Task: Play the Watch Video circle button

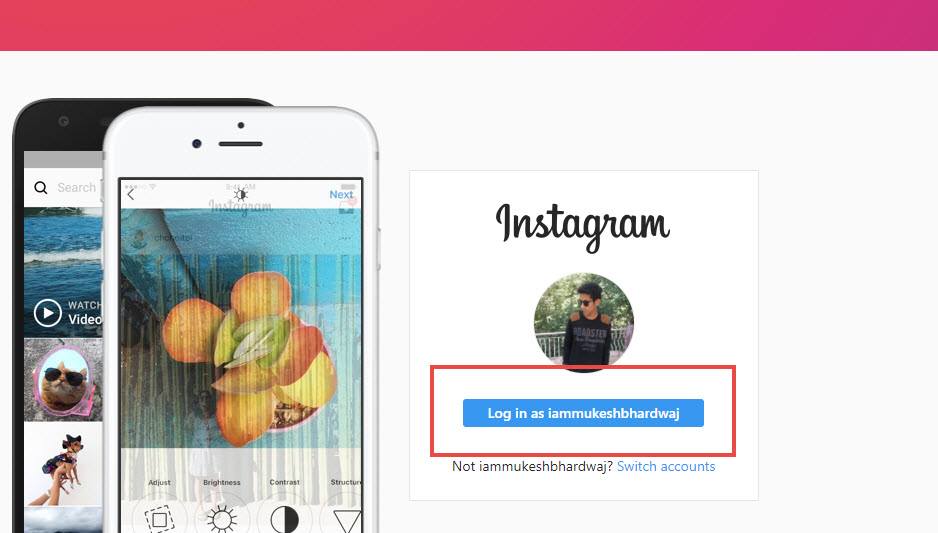Action: [x=47, y=312]
